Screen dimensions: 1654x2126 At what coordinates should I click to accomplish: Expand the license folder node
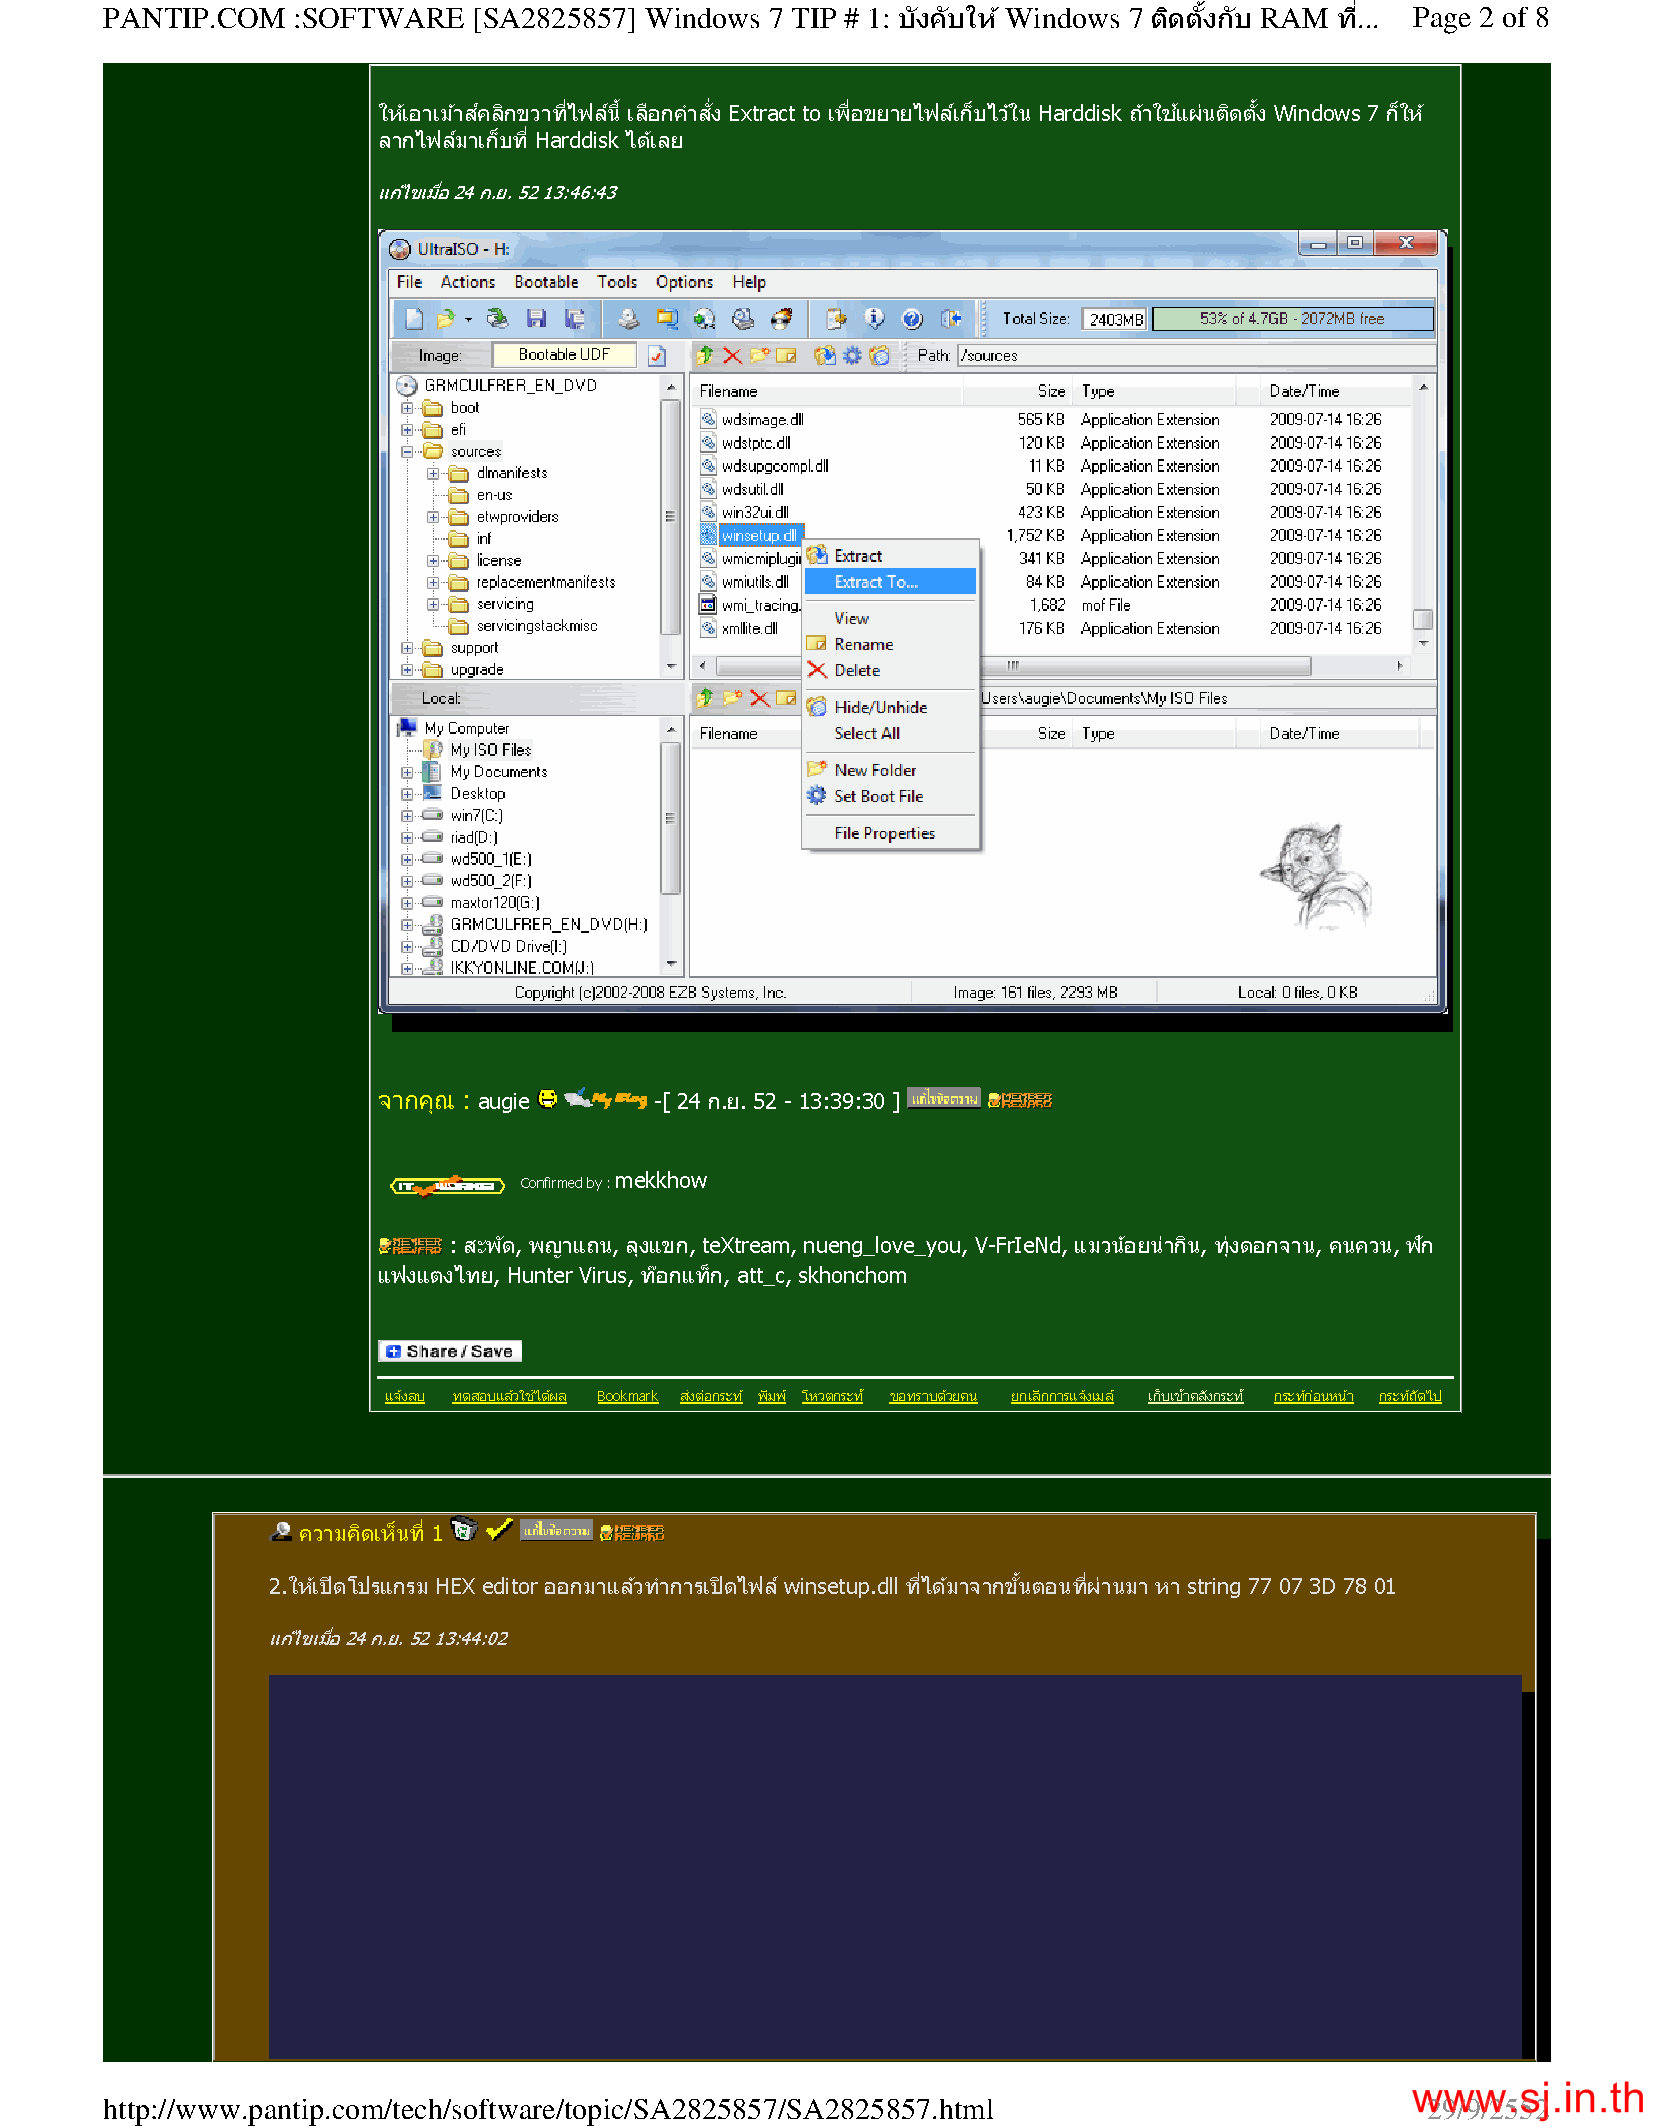pos(433,561)
